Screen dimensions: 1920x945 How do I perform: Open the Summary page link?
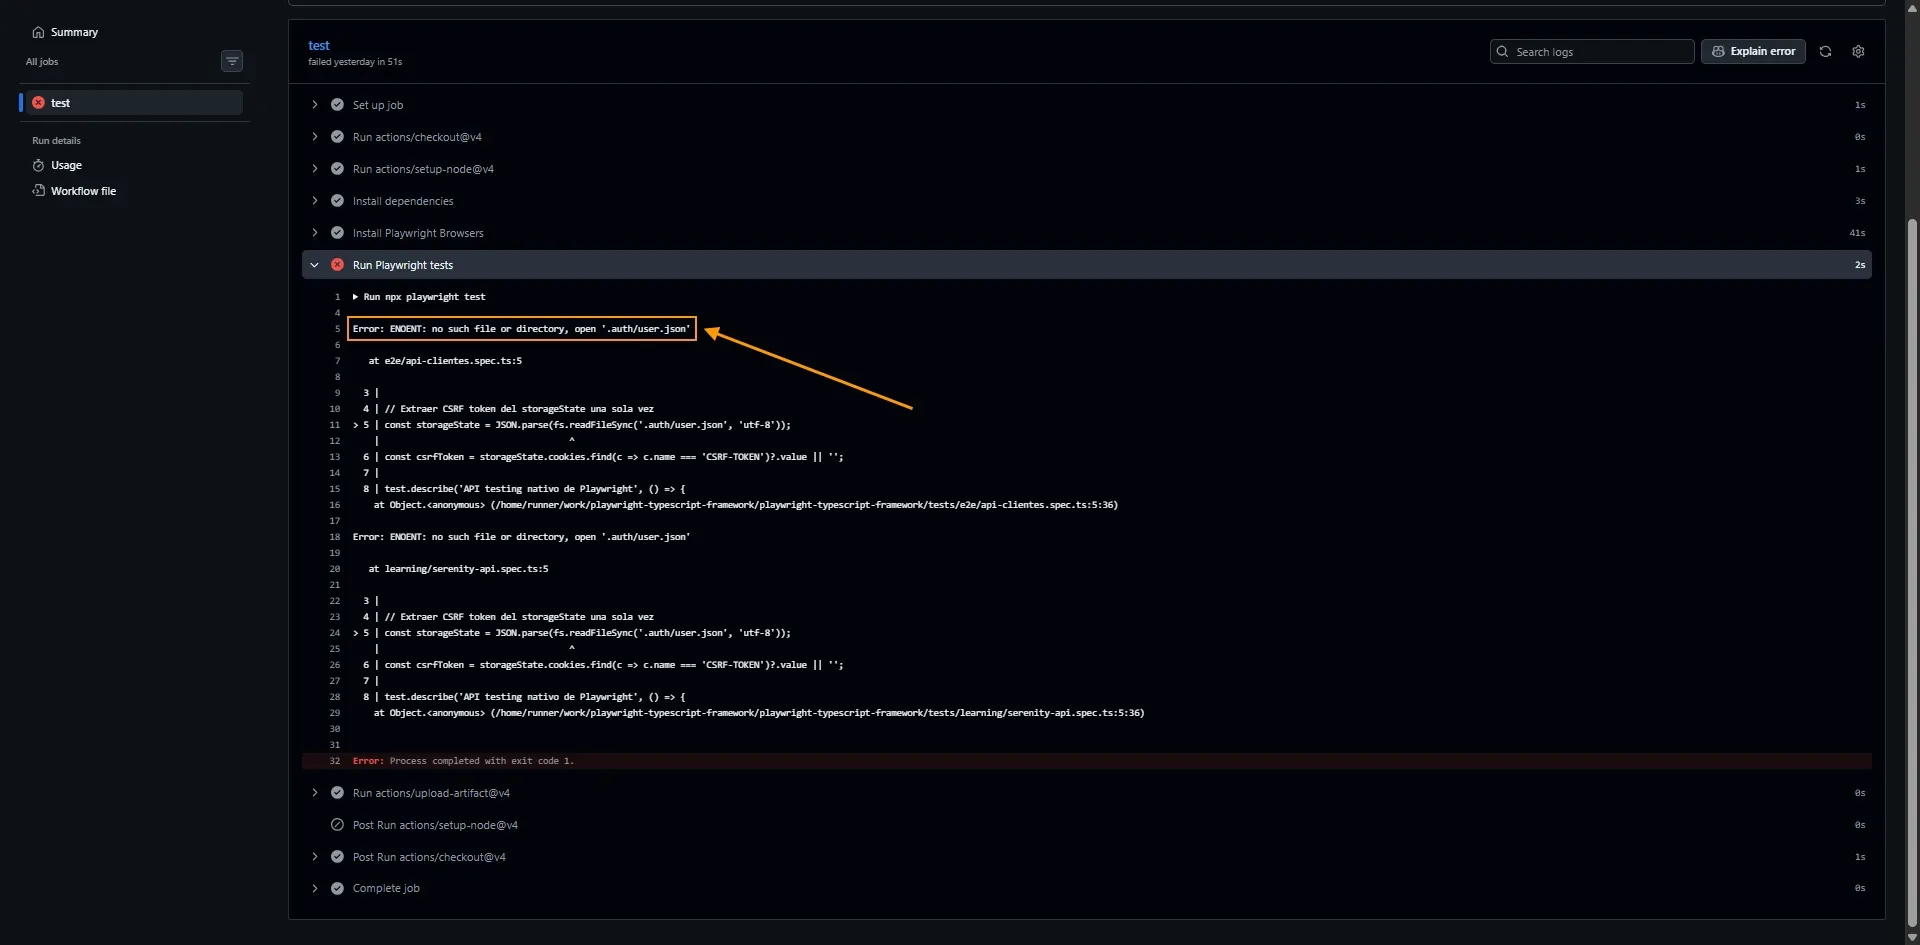pos(74,32)
